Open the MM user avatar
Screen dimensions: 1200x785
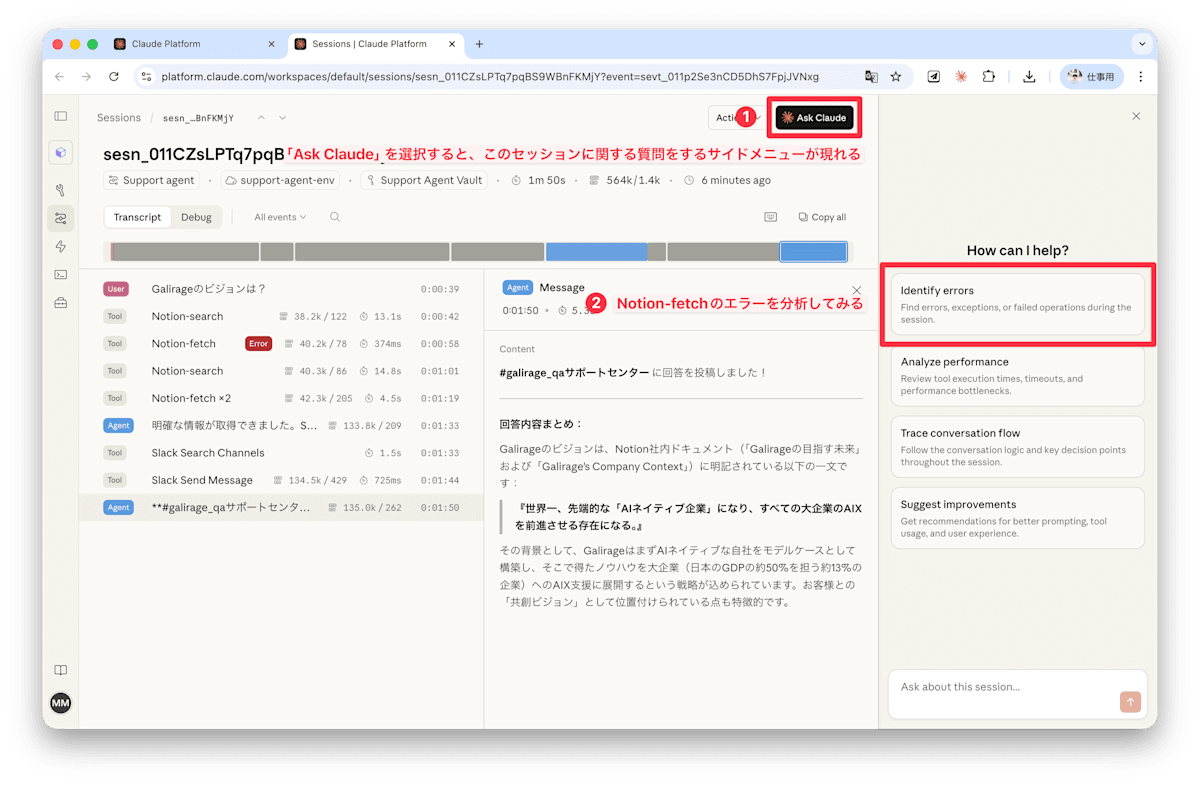[x=61, y=703]
